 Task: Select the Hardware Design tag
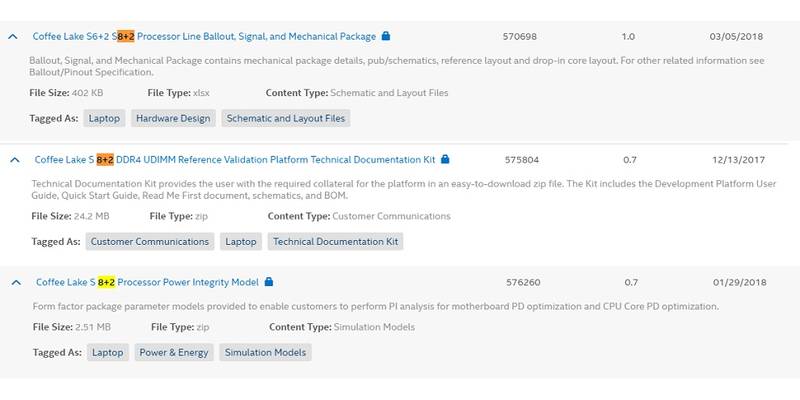(173, 118)
